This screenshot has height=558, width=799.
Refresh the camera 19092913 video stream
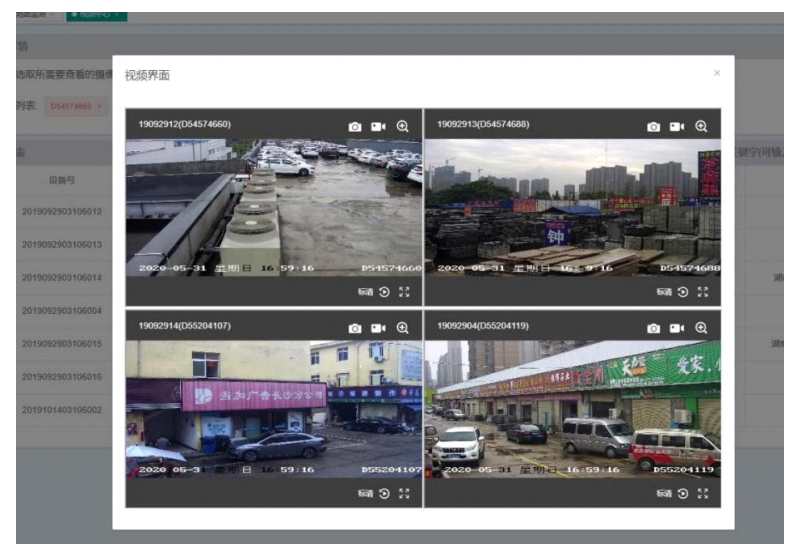point(683,292)
